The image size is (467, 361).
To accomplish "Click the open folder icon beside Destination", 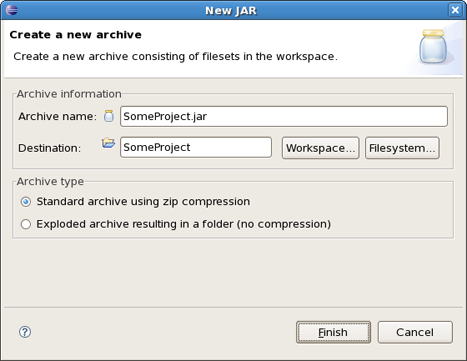I will point(108,143).
